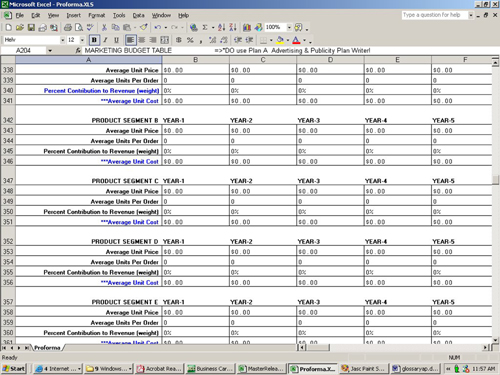Click the AutoSum sigma icon
The image size is (500, 375).
click(205, 28)
